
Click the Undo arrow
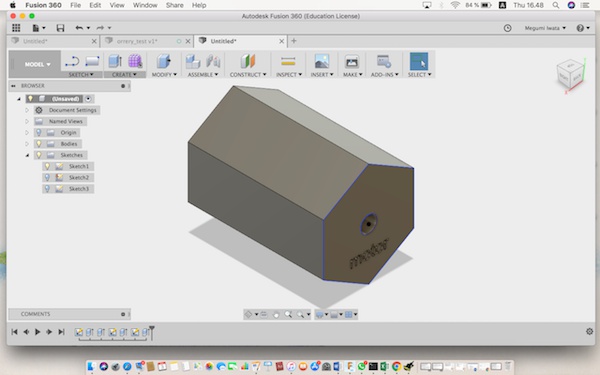[79, 28]
